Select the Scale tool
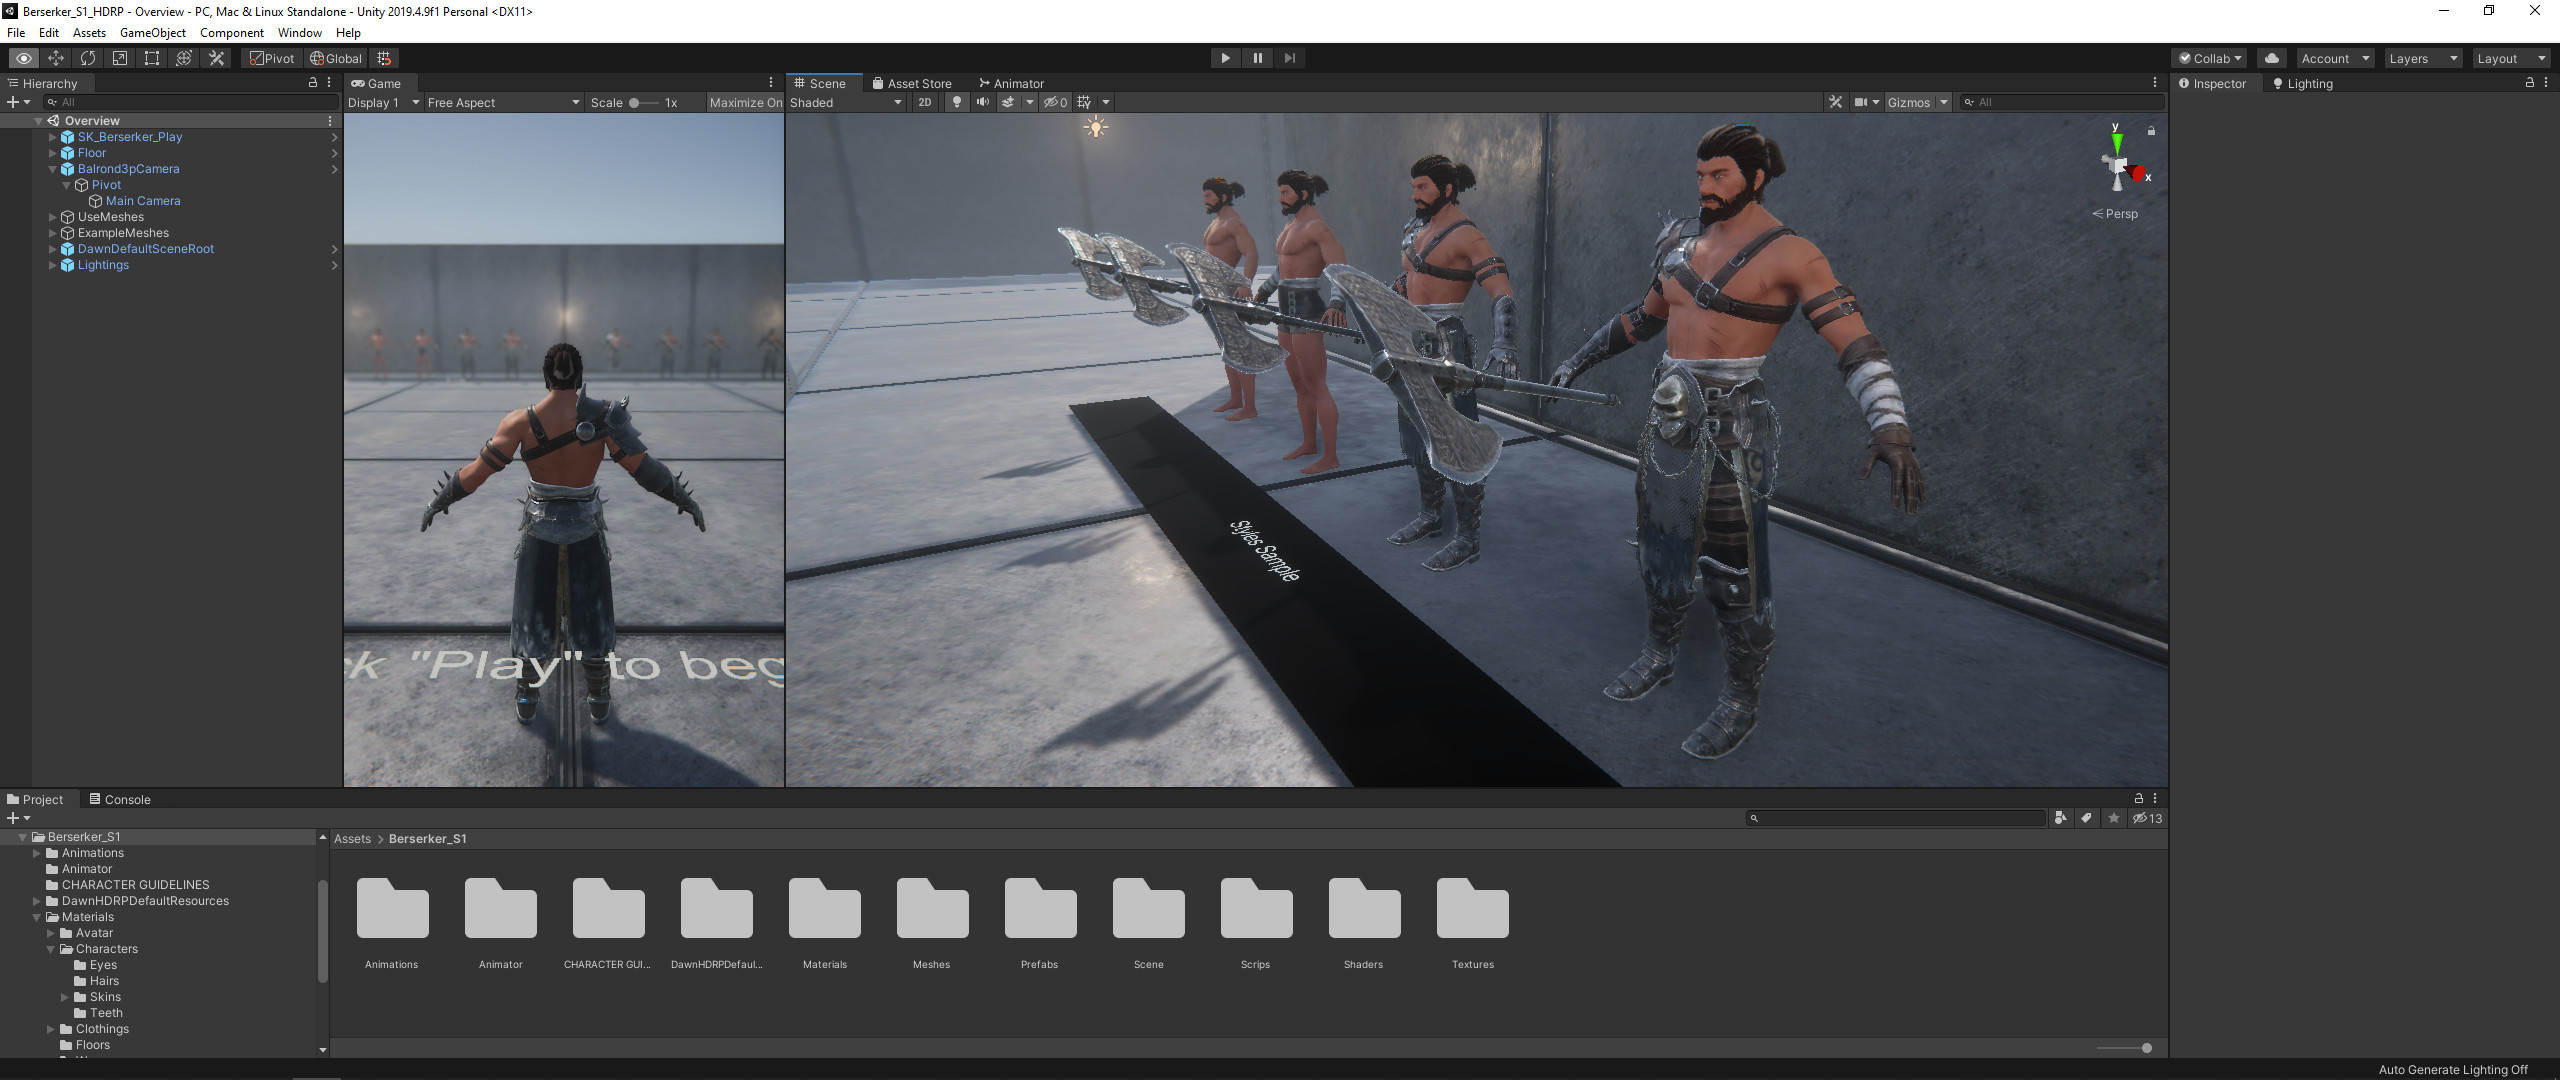This screenshot has height=1080, width=2560. (x=120, y=58)
